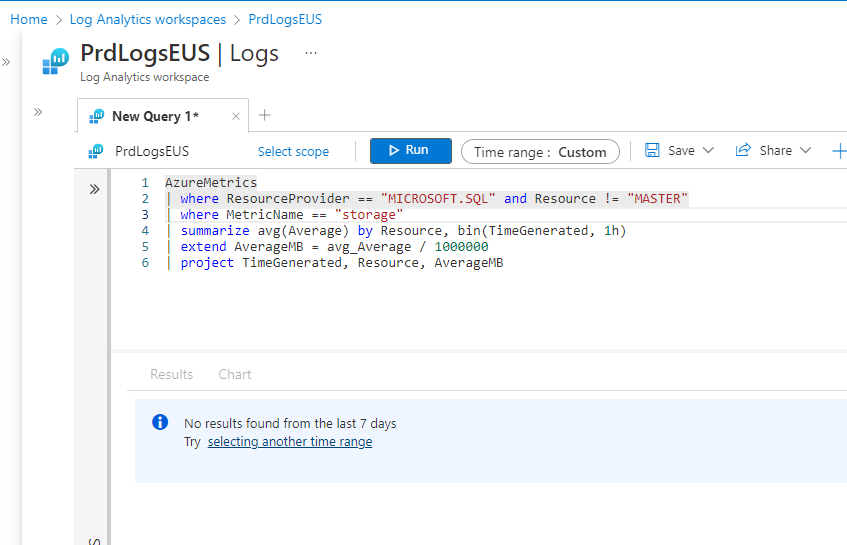The width and height of the screenshot is (847, 545).
Task: Open Log Analytics workspaces breadcrumb
Action: (x=147, y=19)
